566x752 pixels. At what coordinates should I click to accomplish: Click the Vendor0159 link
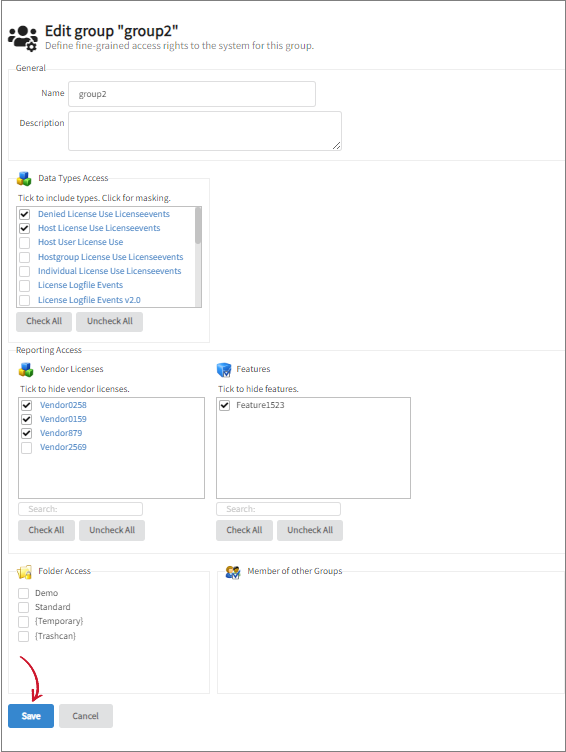pyautogui.click(x=63, y=419)
